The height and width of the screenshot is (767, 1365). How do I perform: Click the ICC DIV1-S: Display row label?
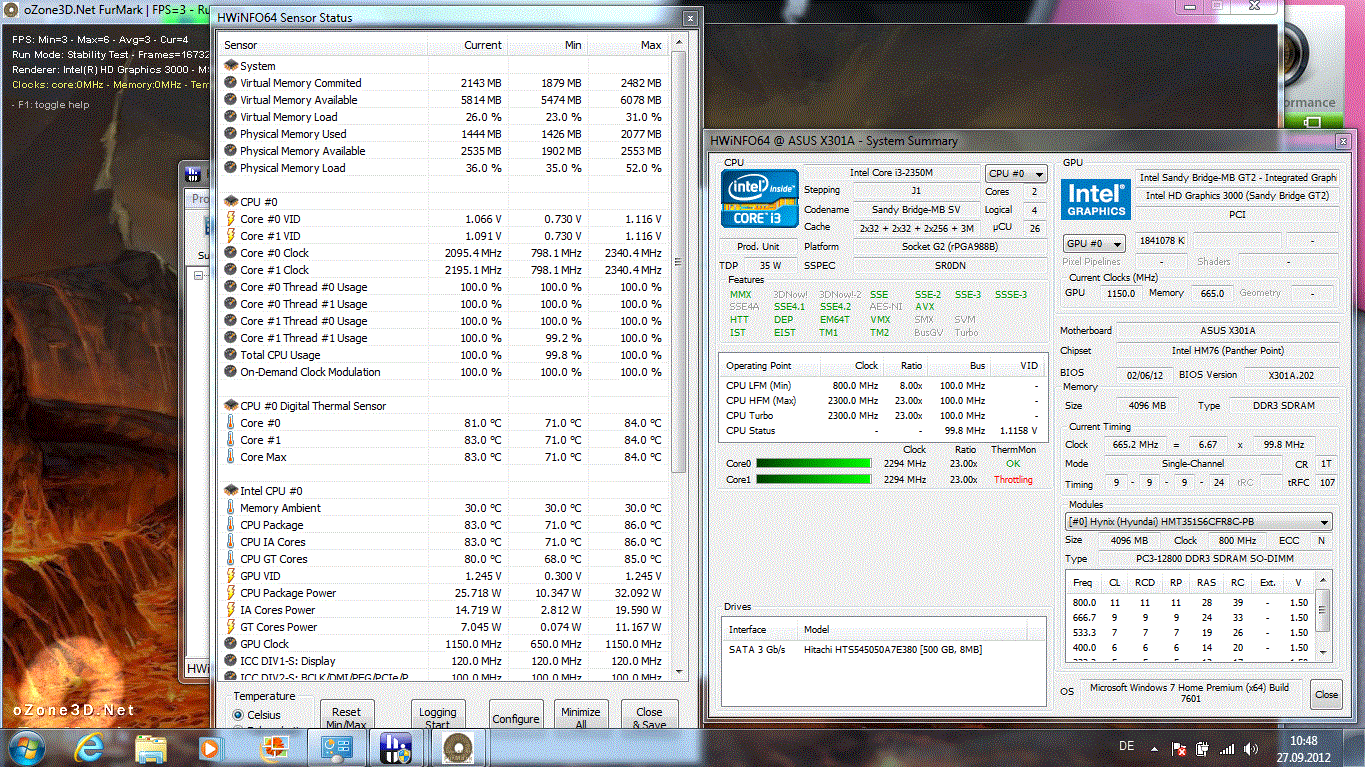288,661
